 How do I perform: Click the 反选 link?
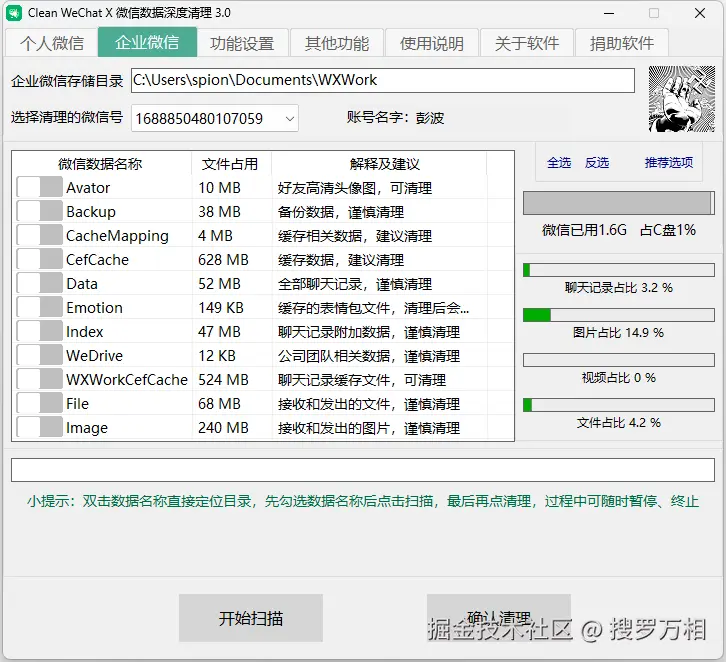[x=597, y=163]
